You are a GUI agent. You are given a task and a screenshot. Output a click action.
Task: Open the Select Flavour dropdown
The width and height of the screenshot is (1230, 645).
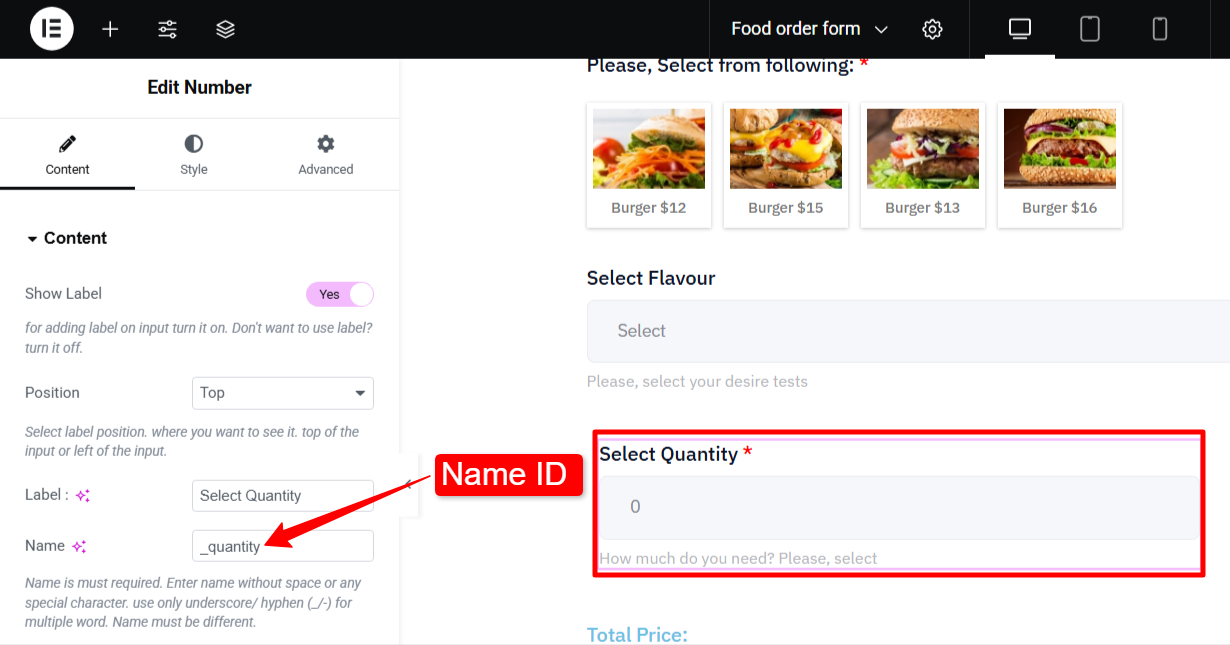pos(908,331)
